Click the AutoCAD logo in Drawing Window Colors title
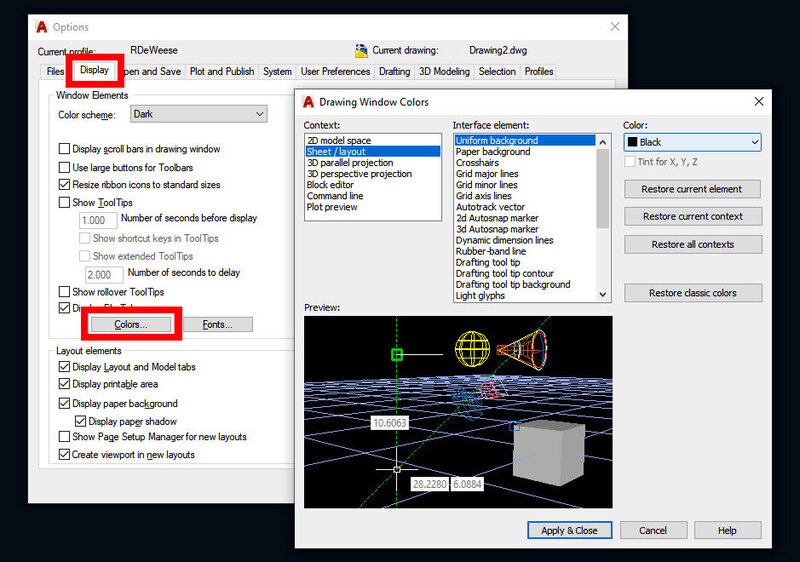The image size is (800, 562). click(308, 102)
